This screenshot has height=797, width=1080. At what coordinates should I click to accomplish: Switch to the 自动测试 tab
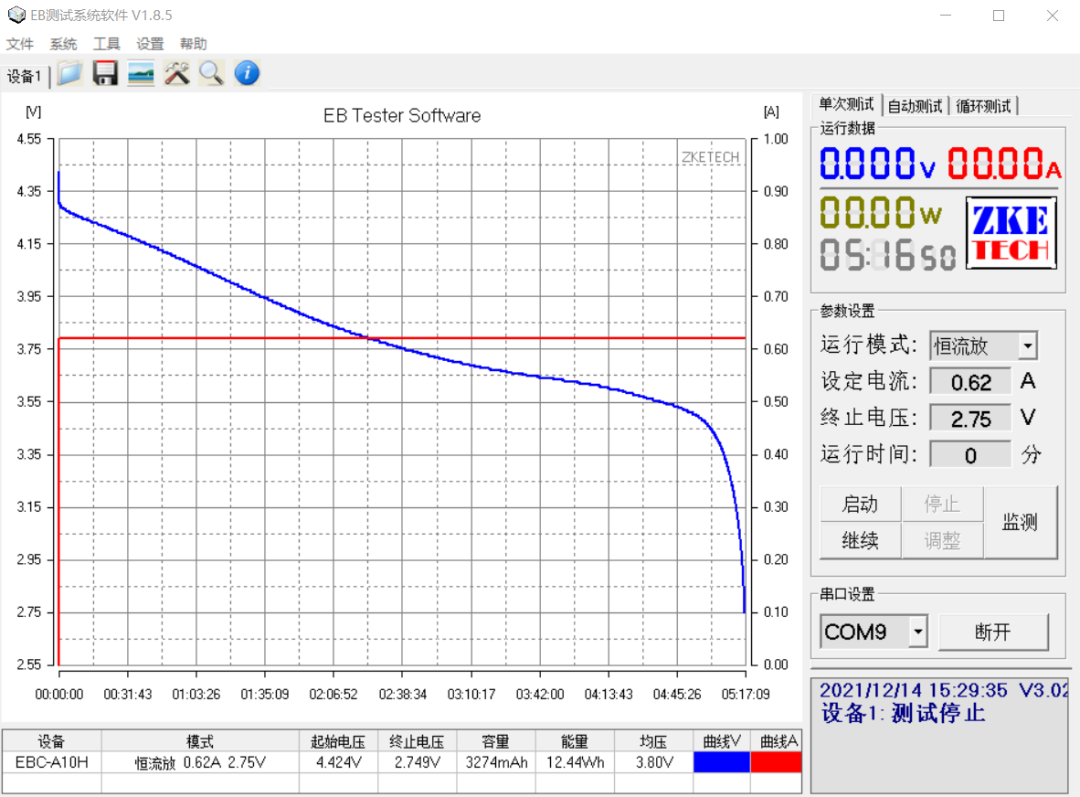tap(915, 106)
